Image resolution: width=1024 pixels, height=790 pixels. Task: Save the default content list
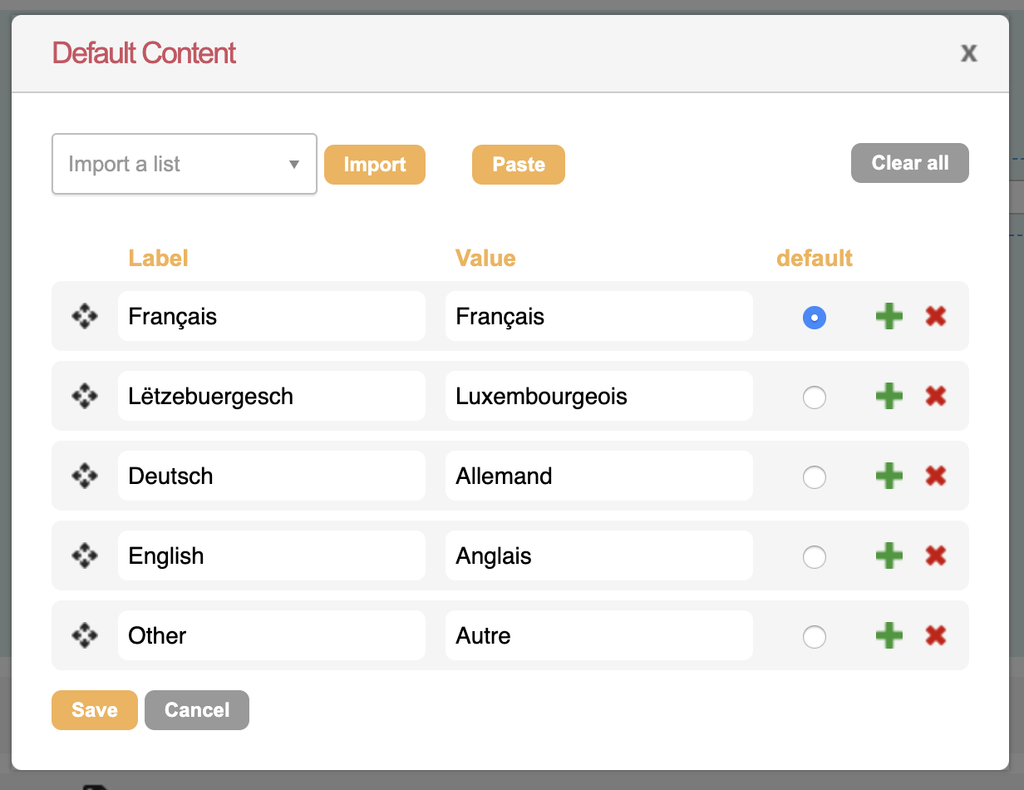pos(95,710)
